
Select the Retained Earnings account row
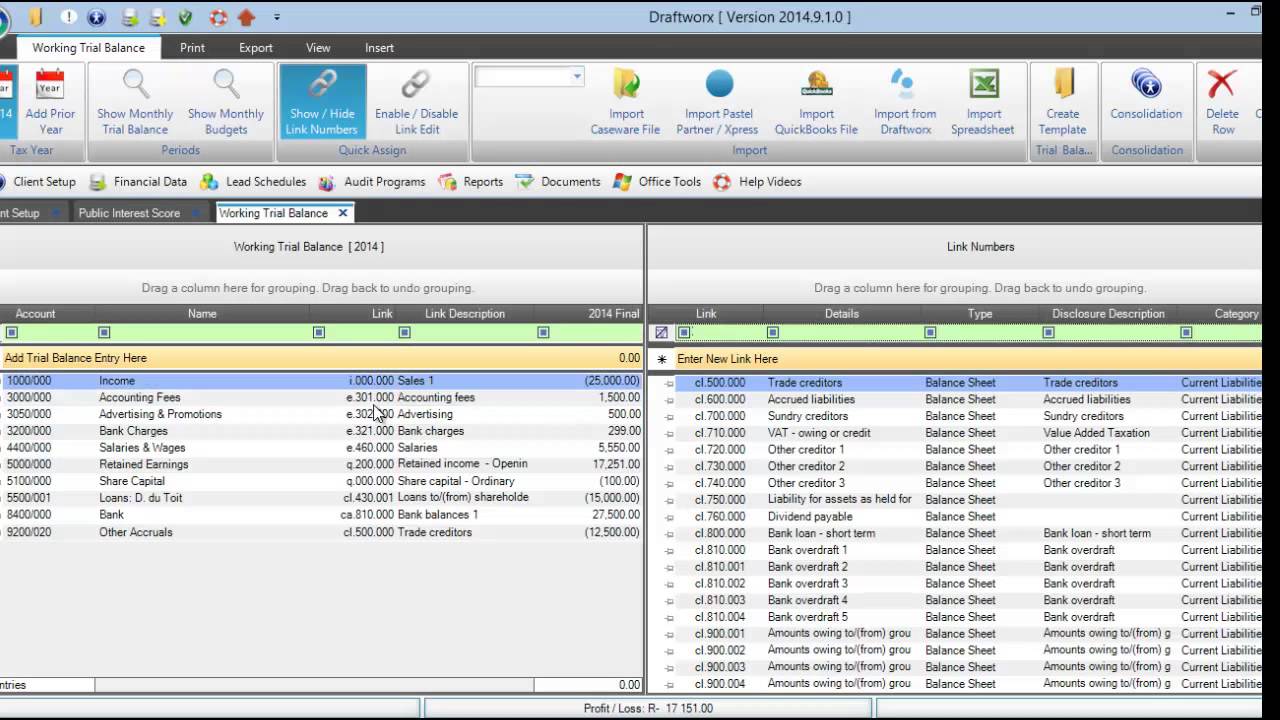coord(321,464)
